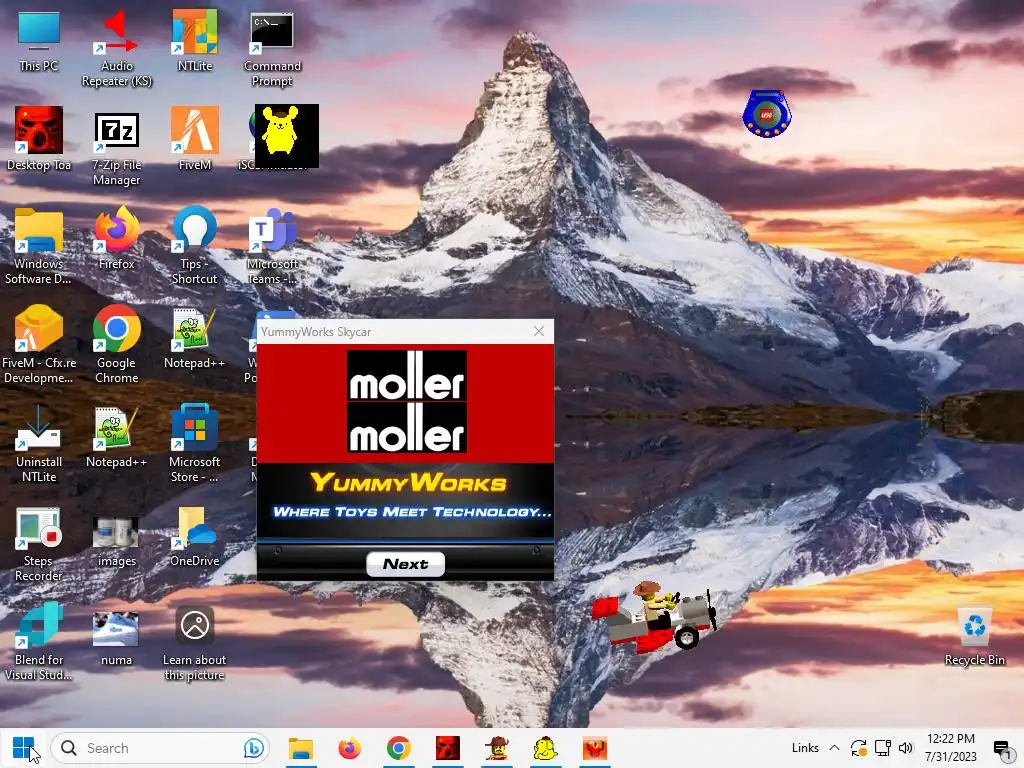Launch Firefox desktop shortcut
1024x768 pixels.
(117, 238)
